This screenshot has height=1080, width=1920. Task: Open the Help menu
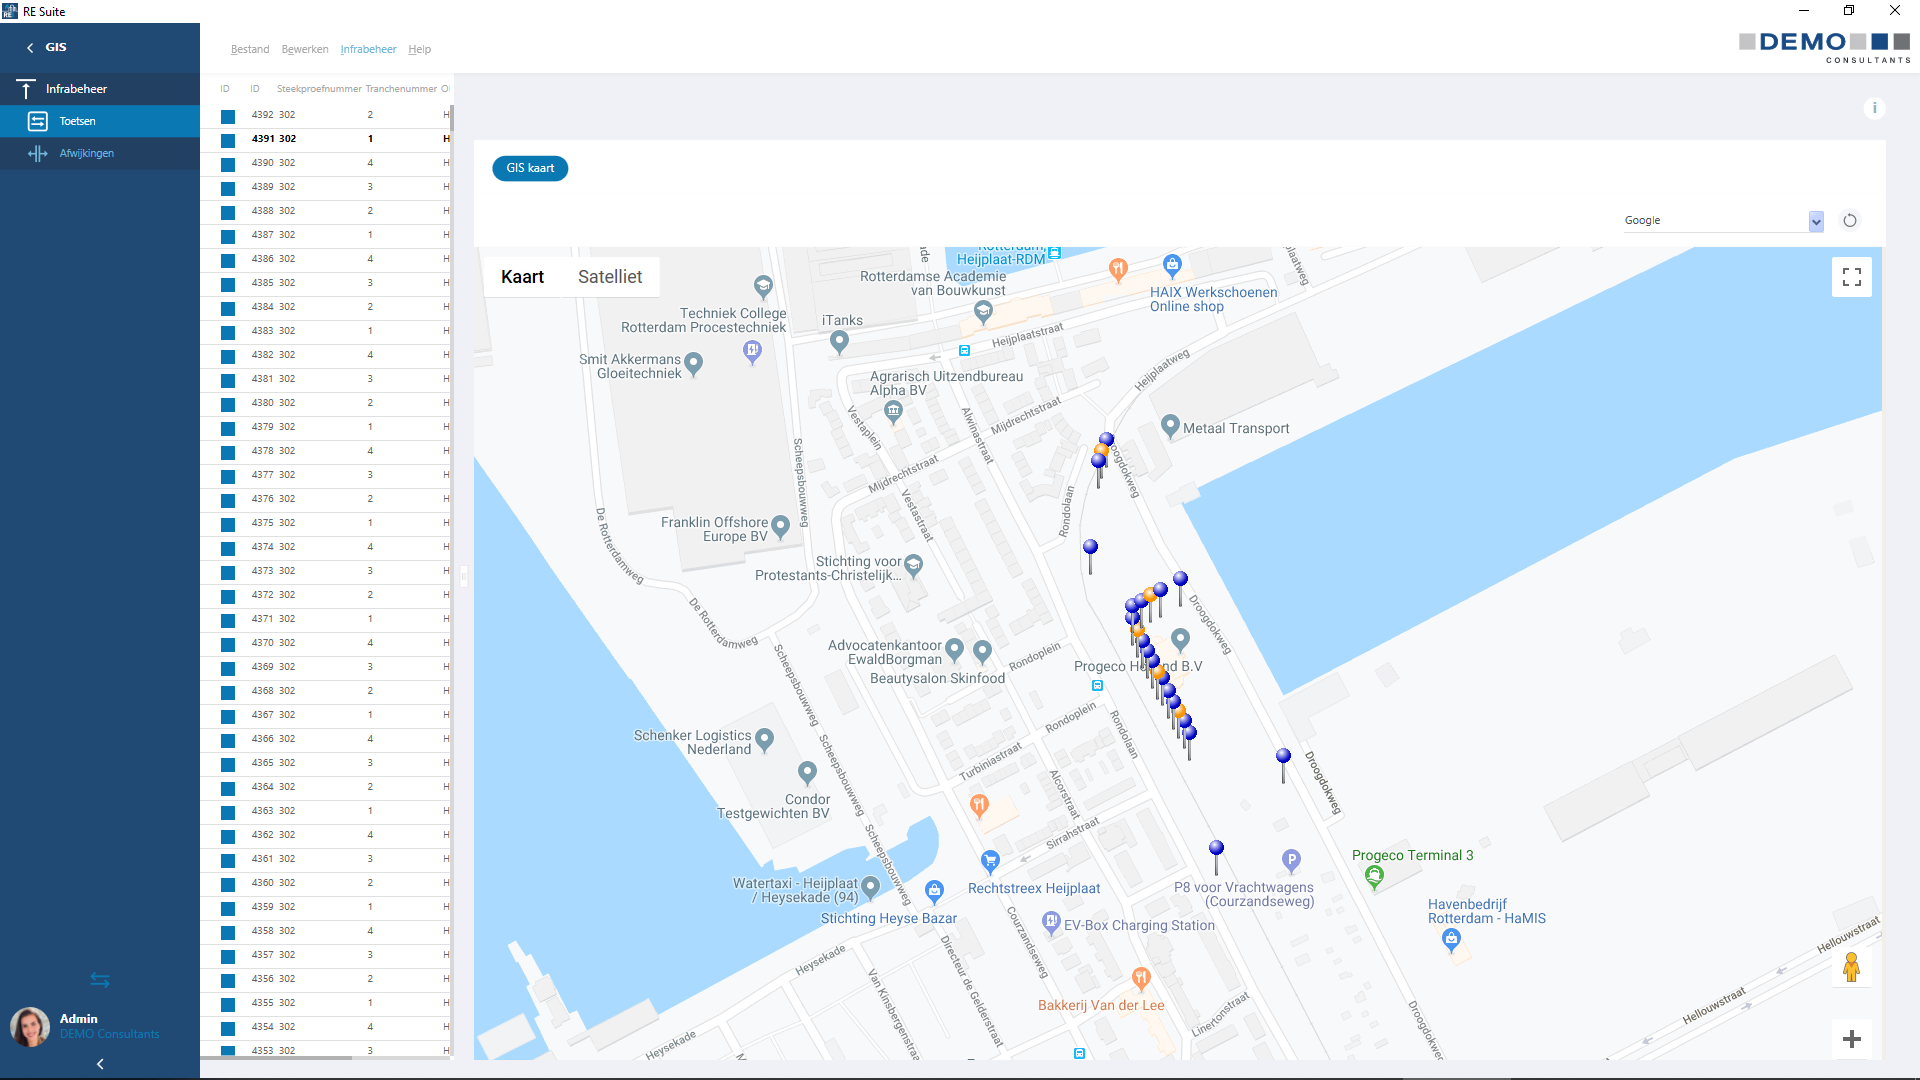pos(419,49)
